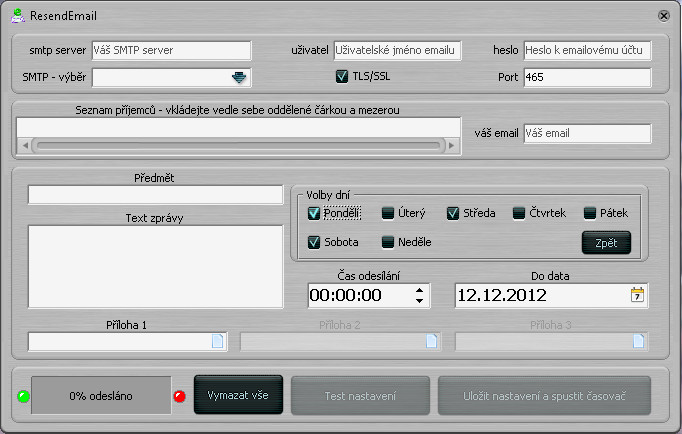682x434 pixels.
Task: Click the Vymazat vše button
Action: click(x=238, y=395)
